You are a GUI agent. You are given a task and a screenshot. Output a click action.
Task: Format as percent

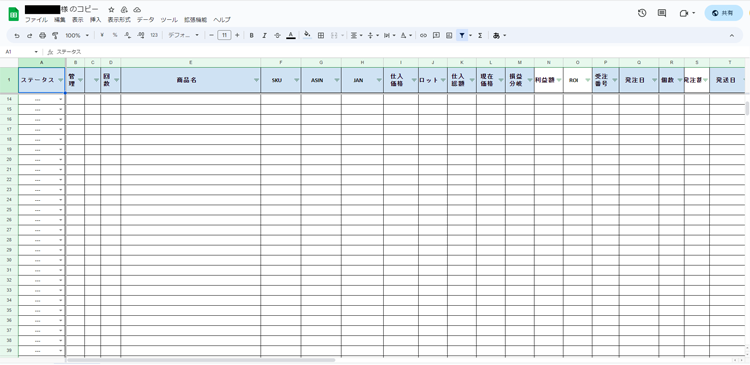click(115, 35)
